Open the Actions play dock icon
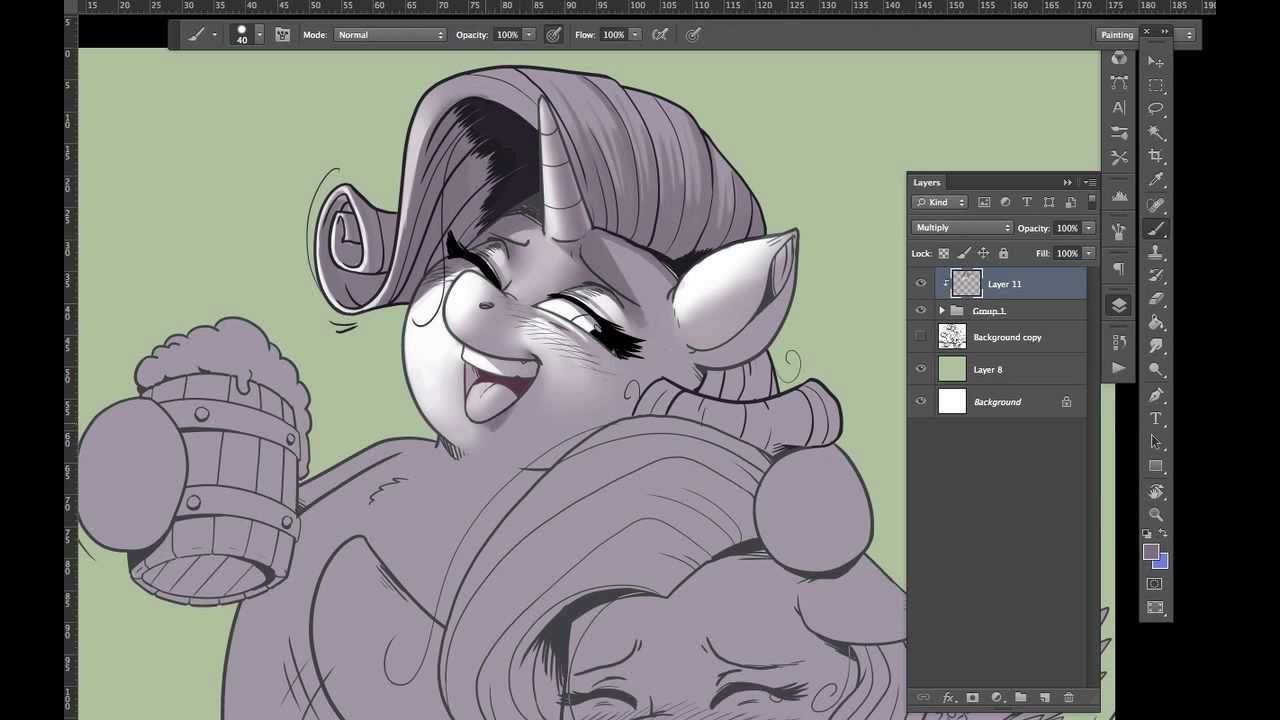Screen dimensions: 1280x720 (x=1119, y=368)
